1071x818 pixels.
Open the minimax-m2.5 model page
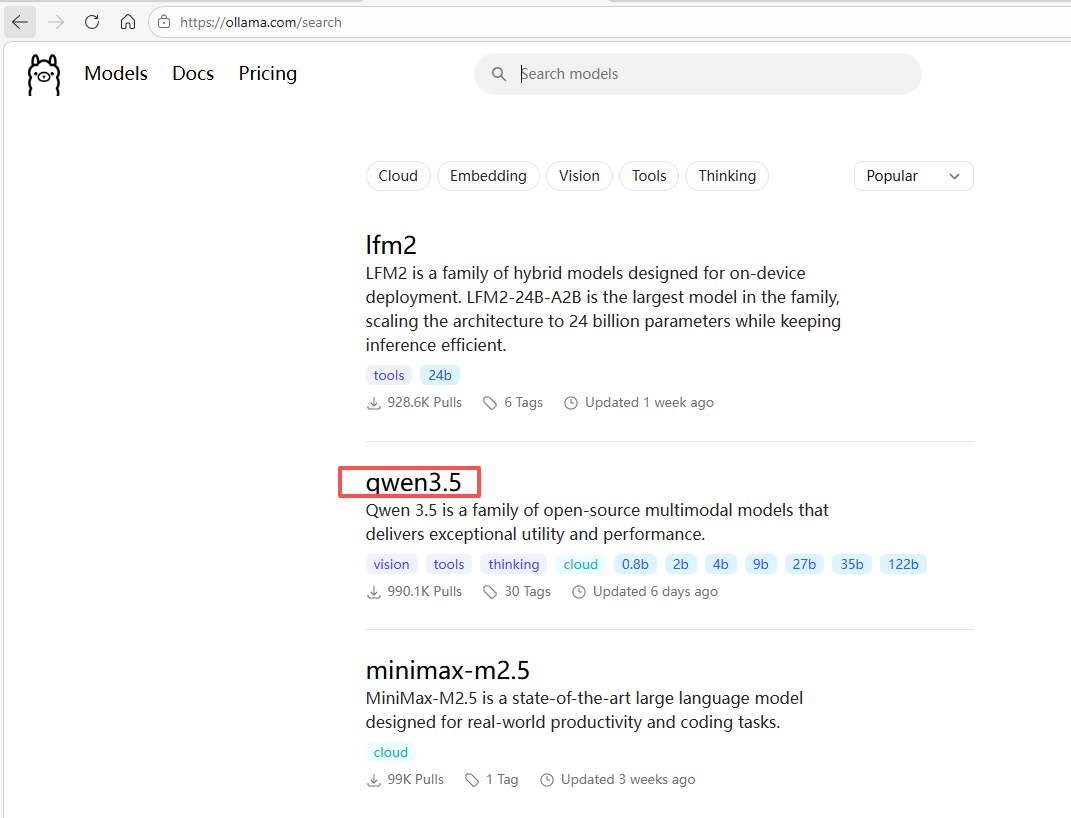point(447,671)
